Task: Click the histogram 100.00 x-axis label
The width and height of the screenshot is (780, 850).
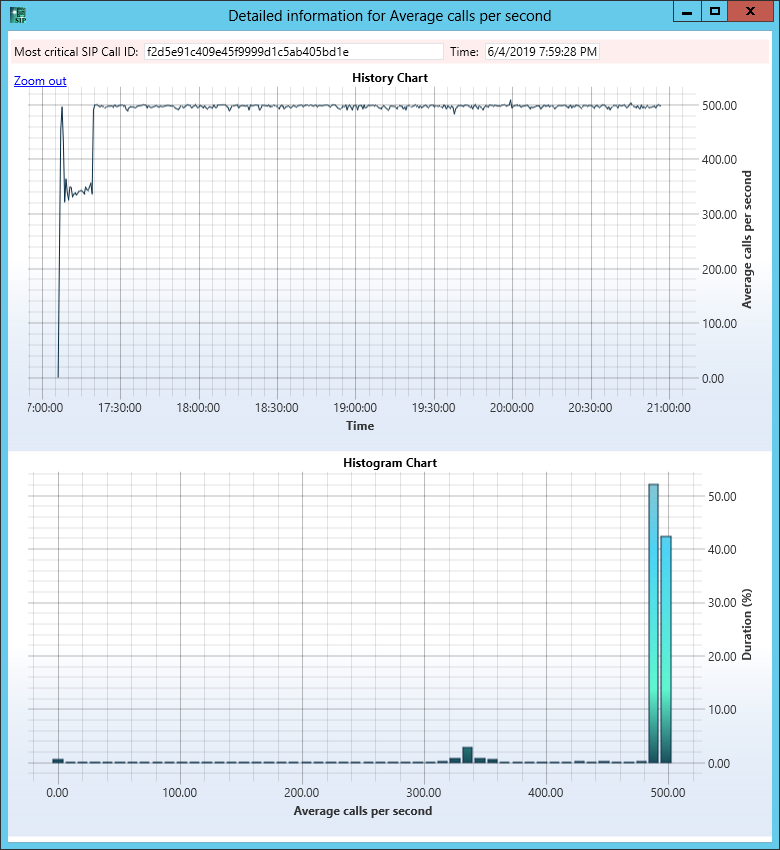Action: point(180,793)
